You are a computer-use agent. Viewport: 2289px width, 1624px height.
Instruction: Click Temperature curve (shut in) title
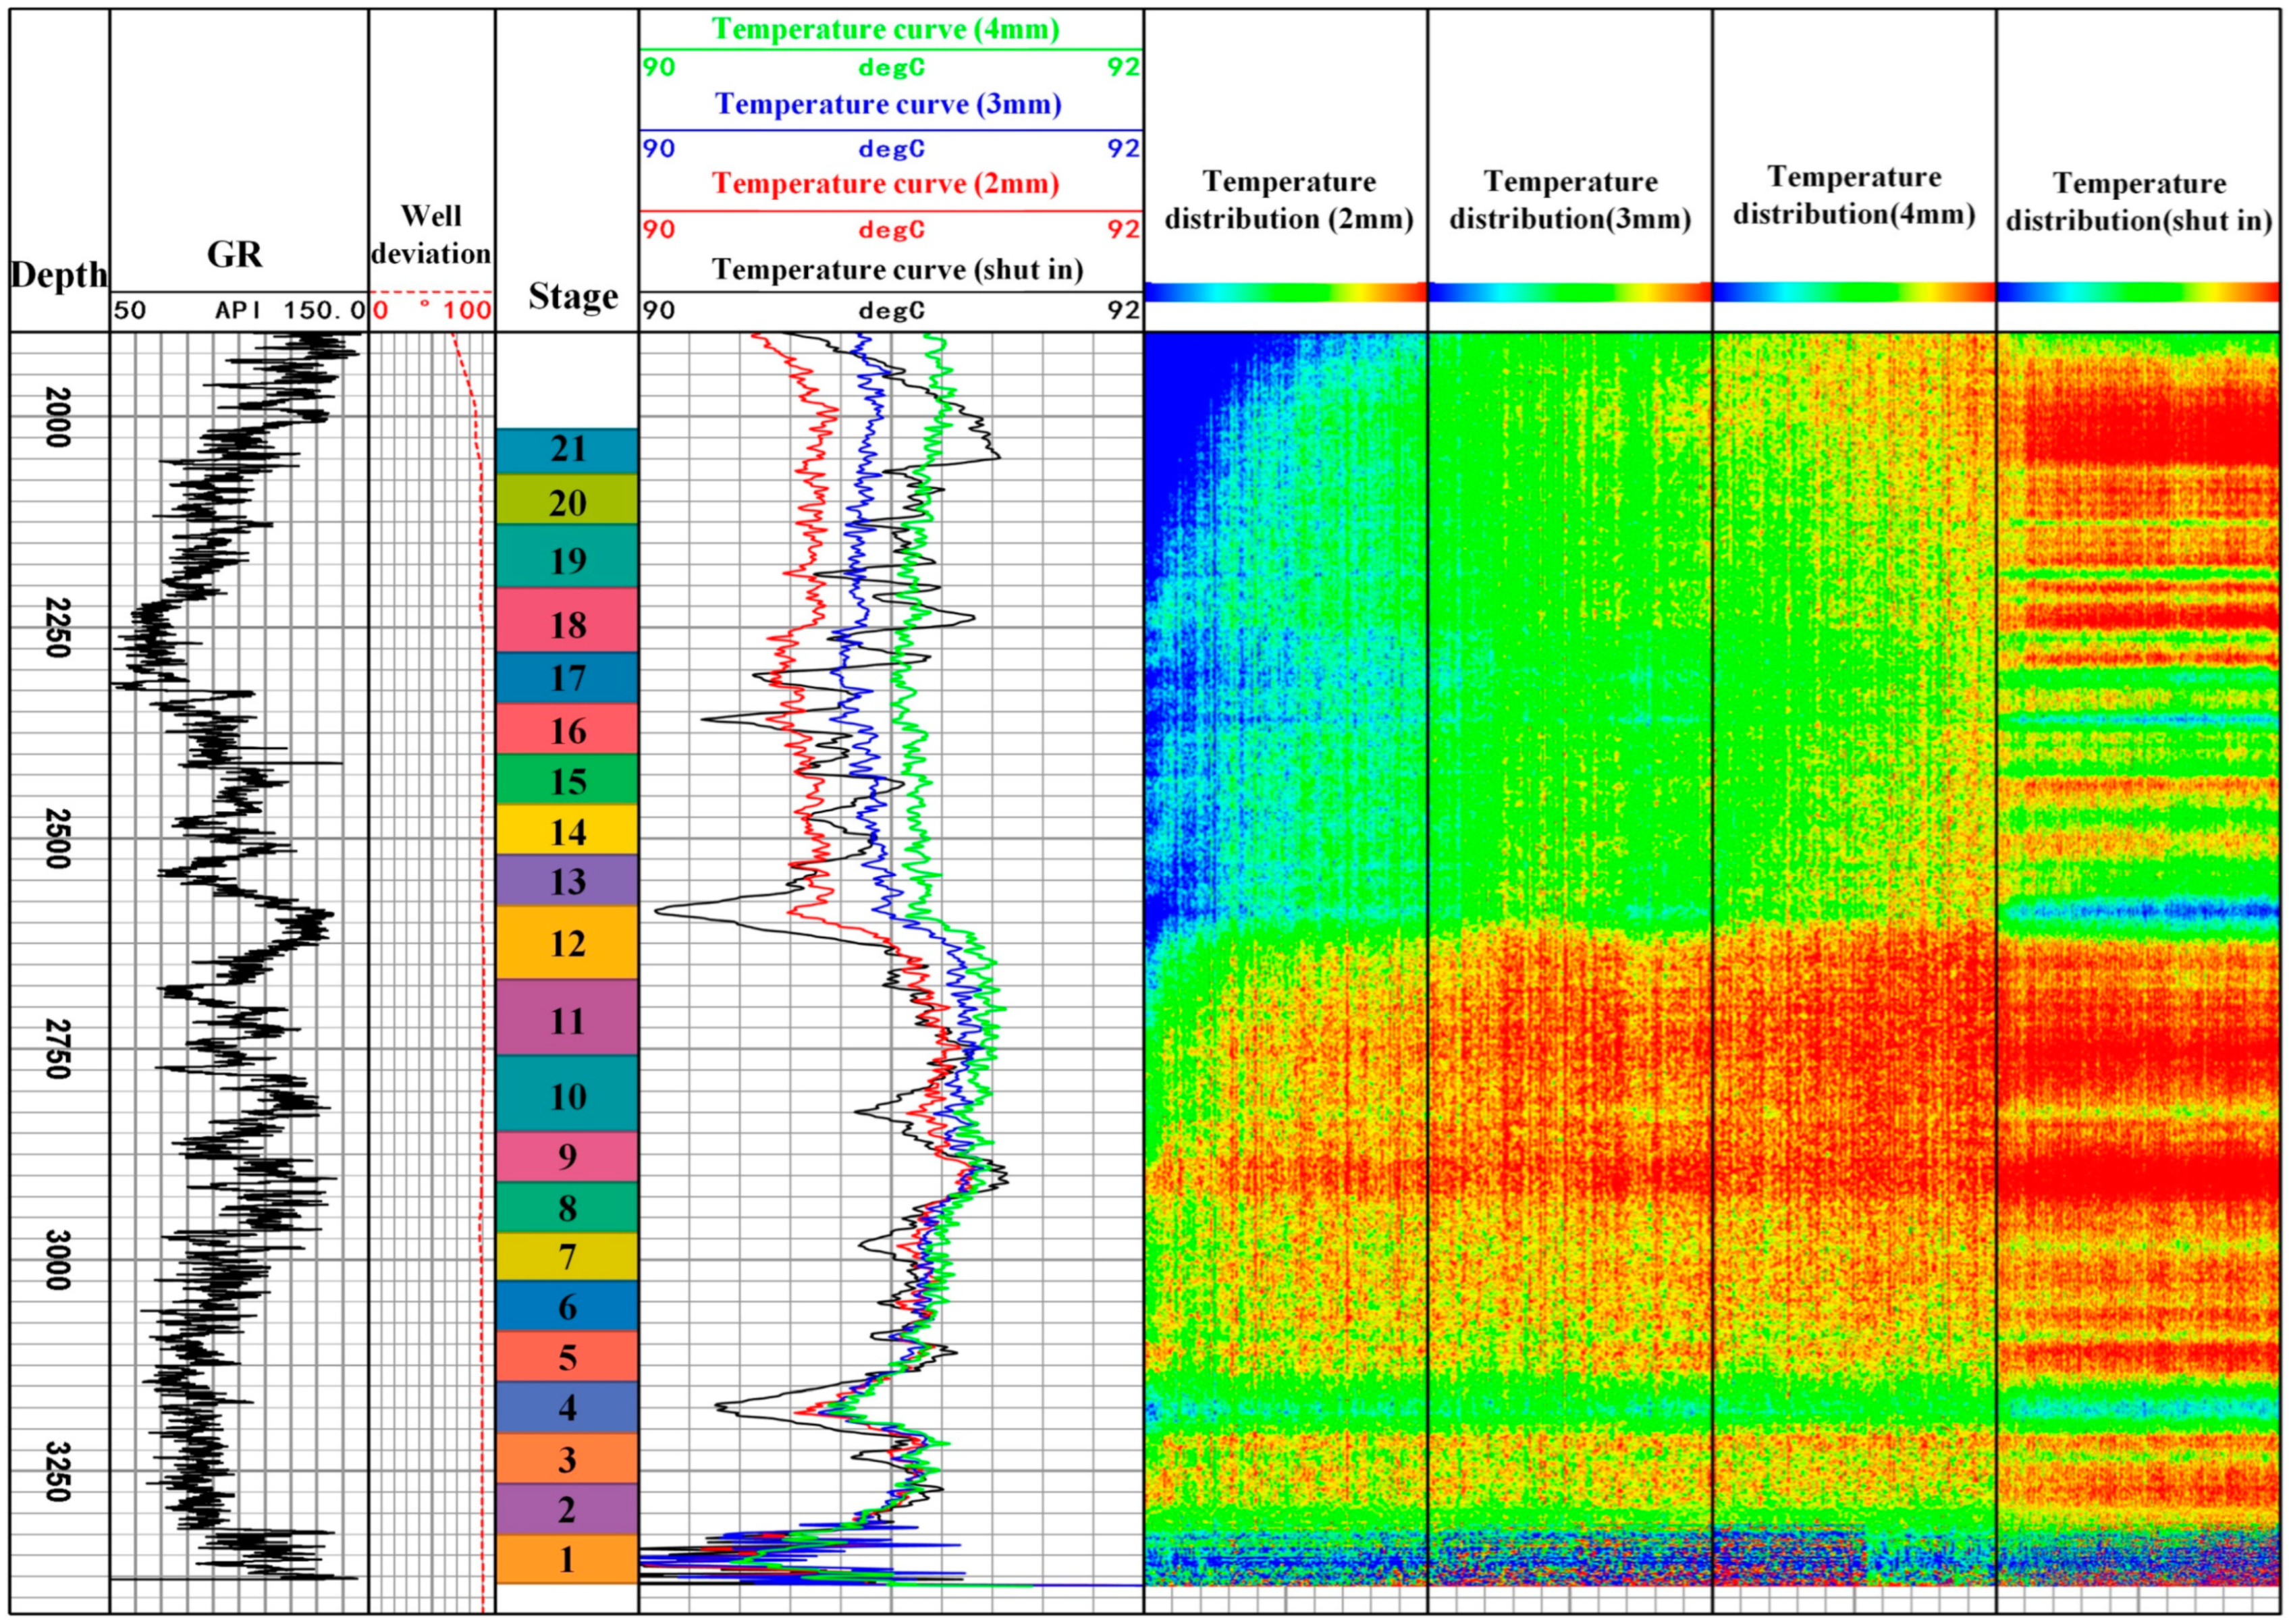pyautogui.click(x=897, y=269)
